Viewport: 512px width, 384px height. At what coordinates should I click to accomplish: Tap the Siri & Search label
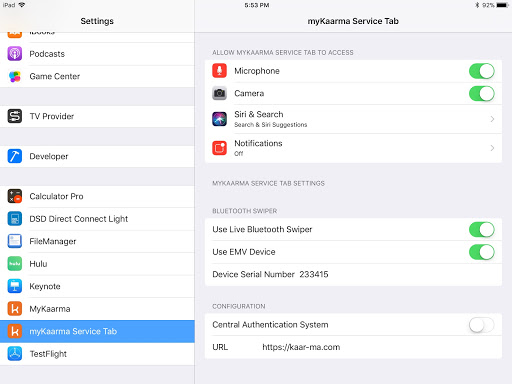[259, 114]
